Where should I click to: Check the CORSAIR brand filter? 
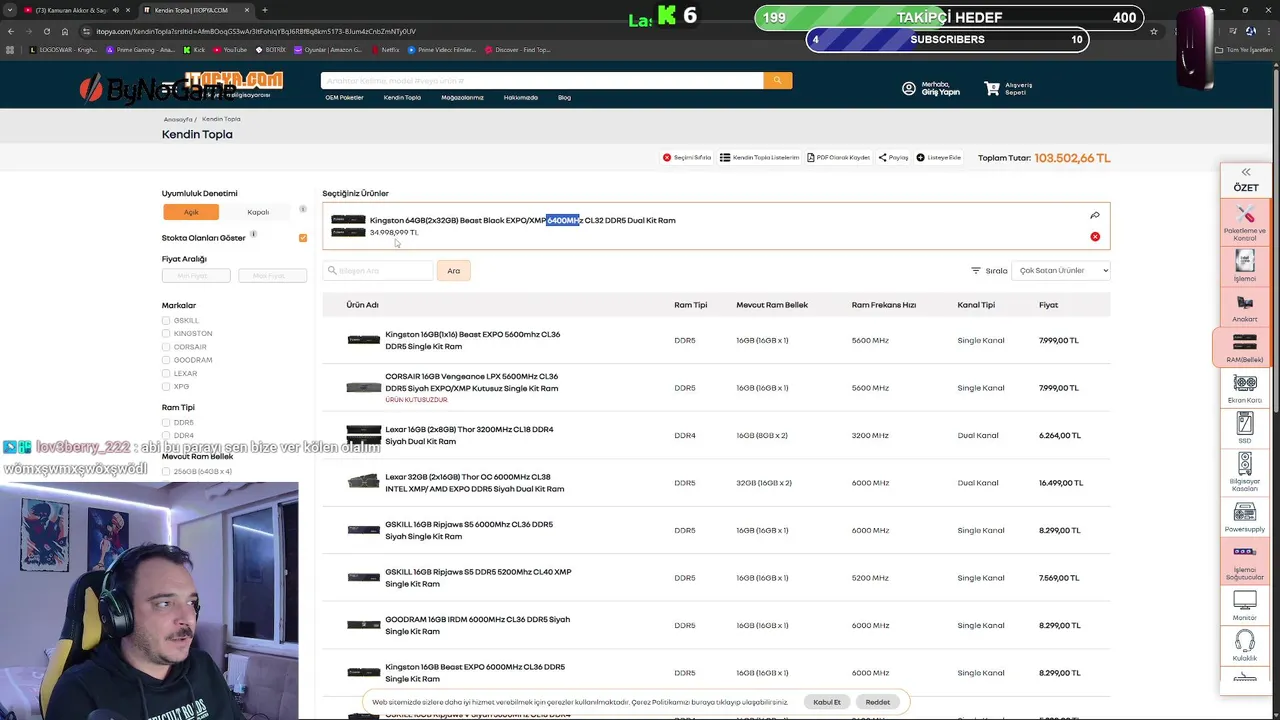coord(166,347)
